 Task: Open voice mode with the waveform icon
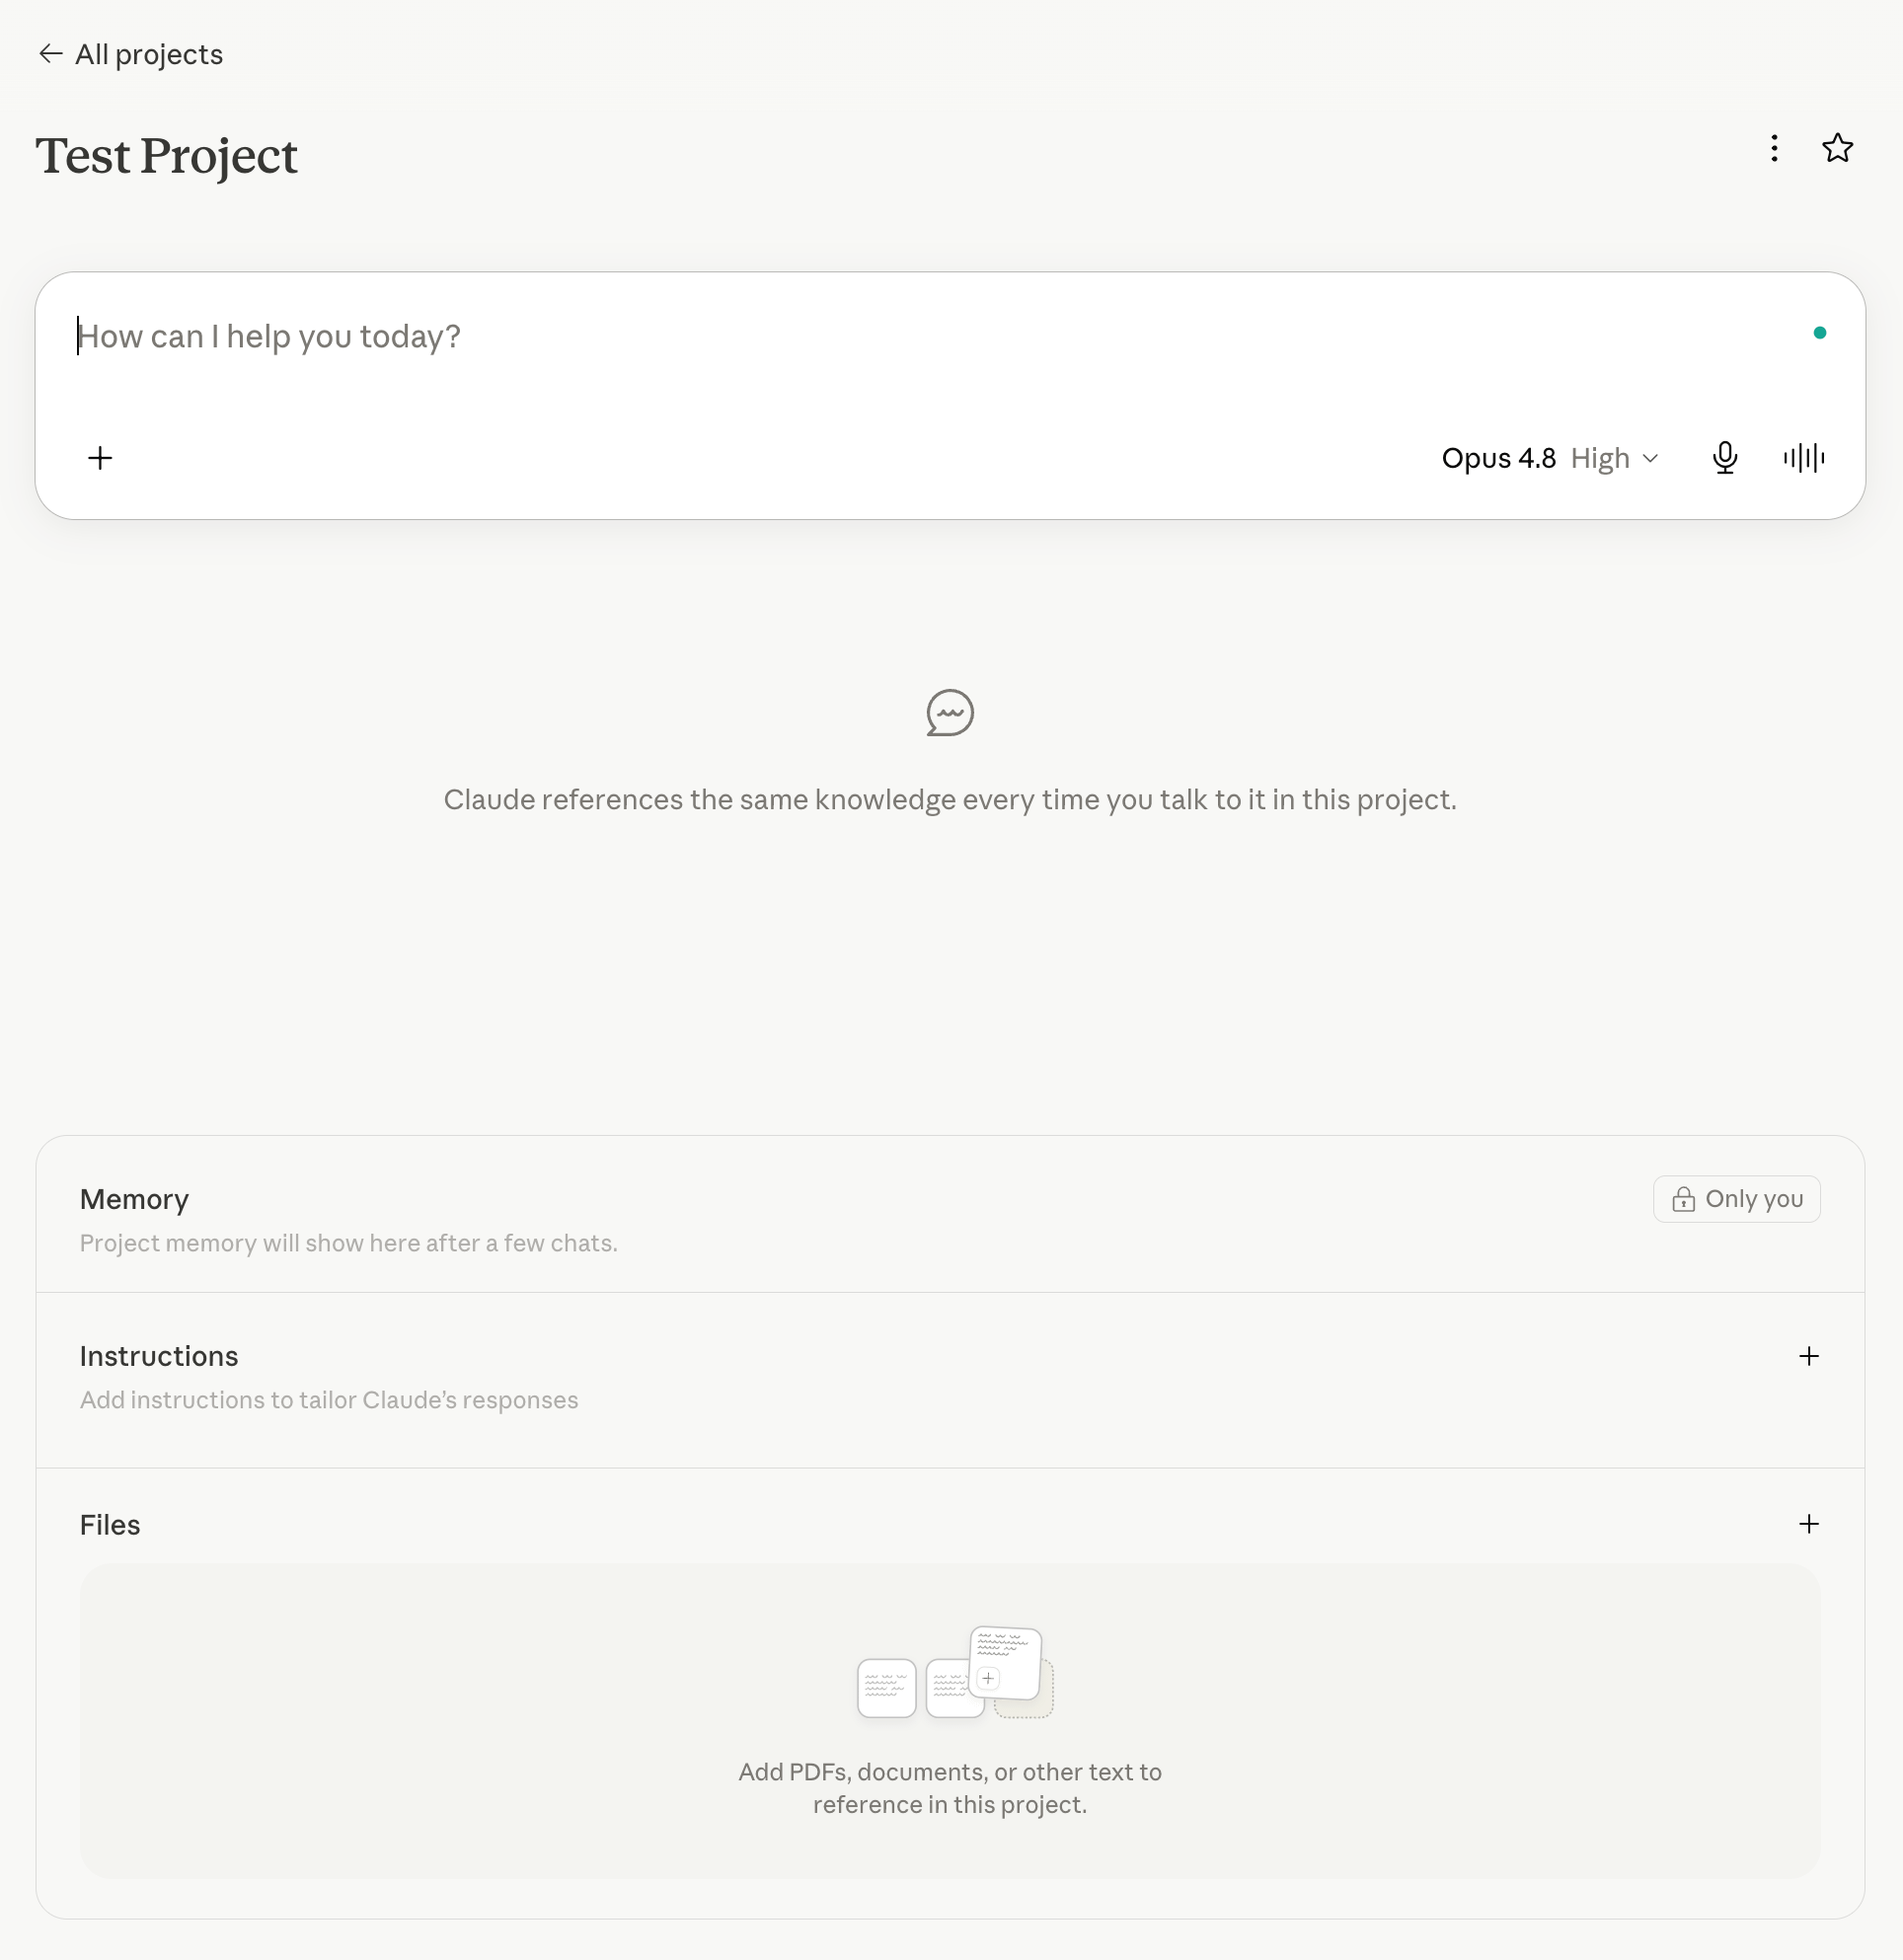coord(1804,458)
